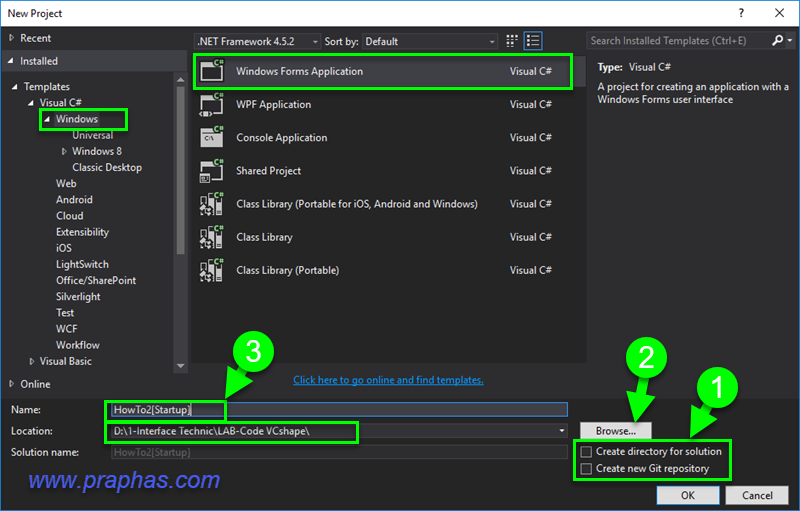800x511 pixels.
Task: Expand the Visual Basic tree node
Action: [31, 362]
